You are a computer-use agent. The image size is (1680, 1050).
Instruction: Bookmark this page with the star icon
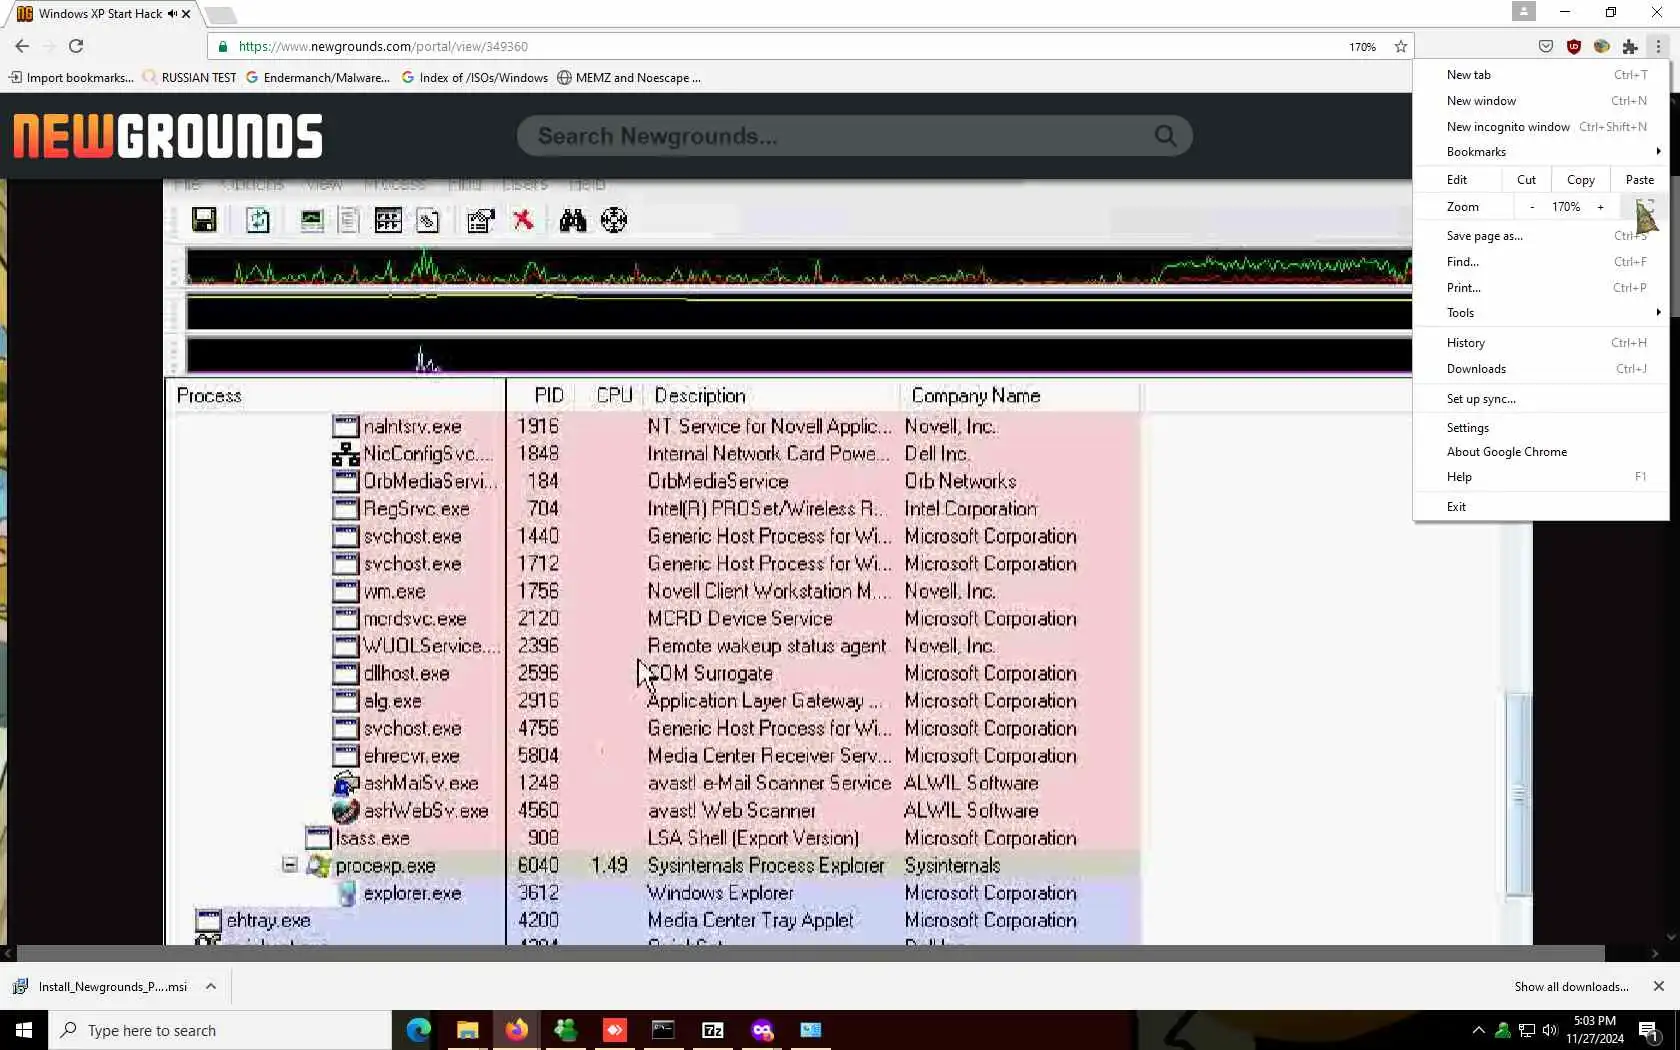(1401, 46)
